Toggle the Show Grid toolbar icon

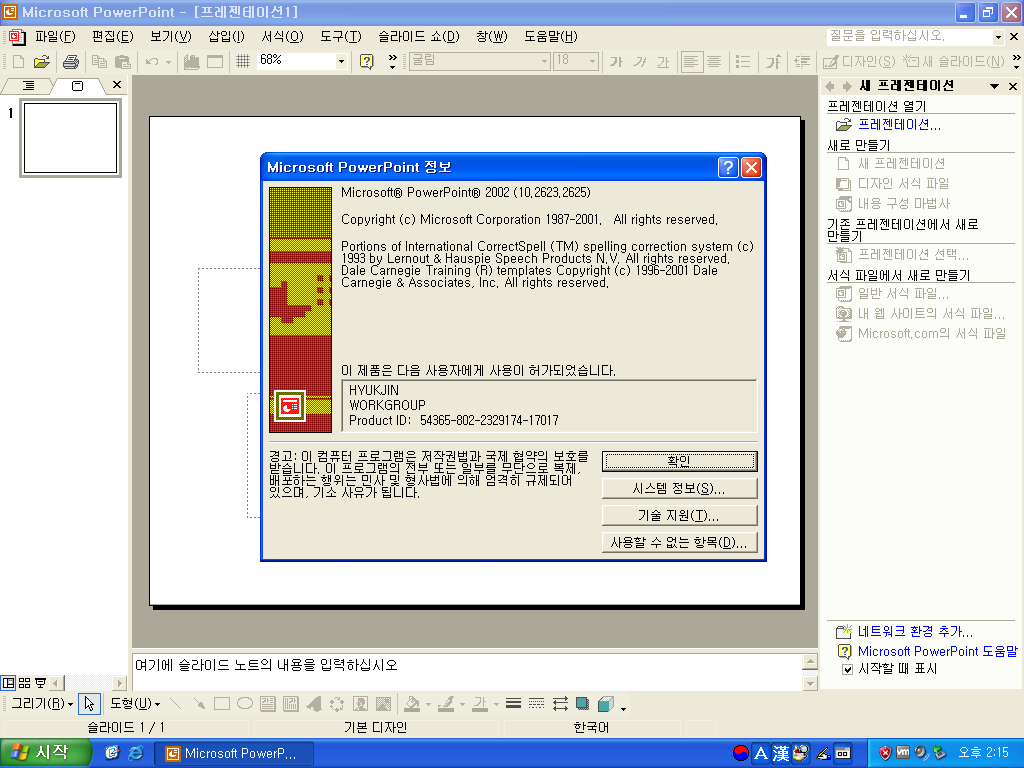(243, 61)
